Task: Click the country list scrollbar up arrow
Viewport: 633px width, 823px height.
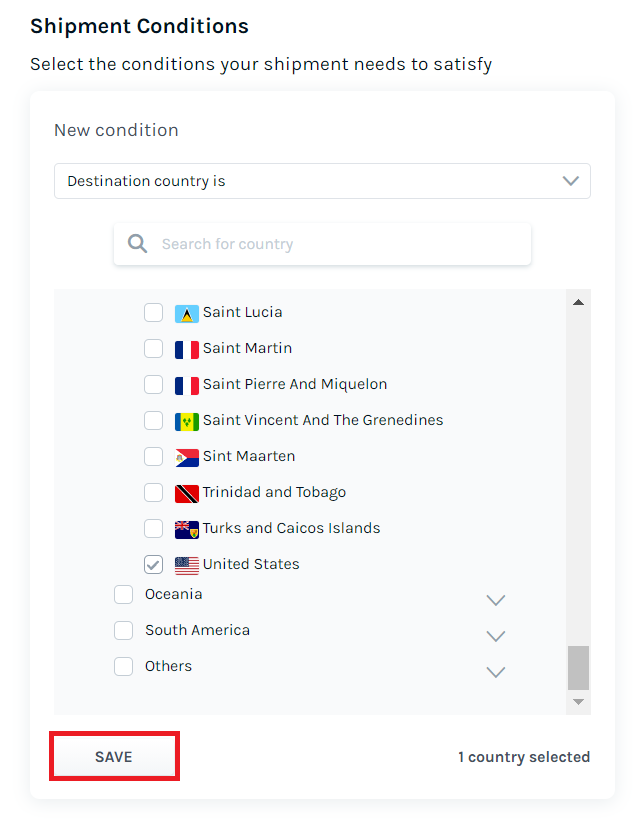Action: coord(578,302)
